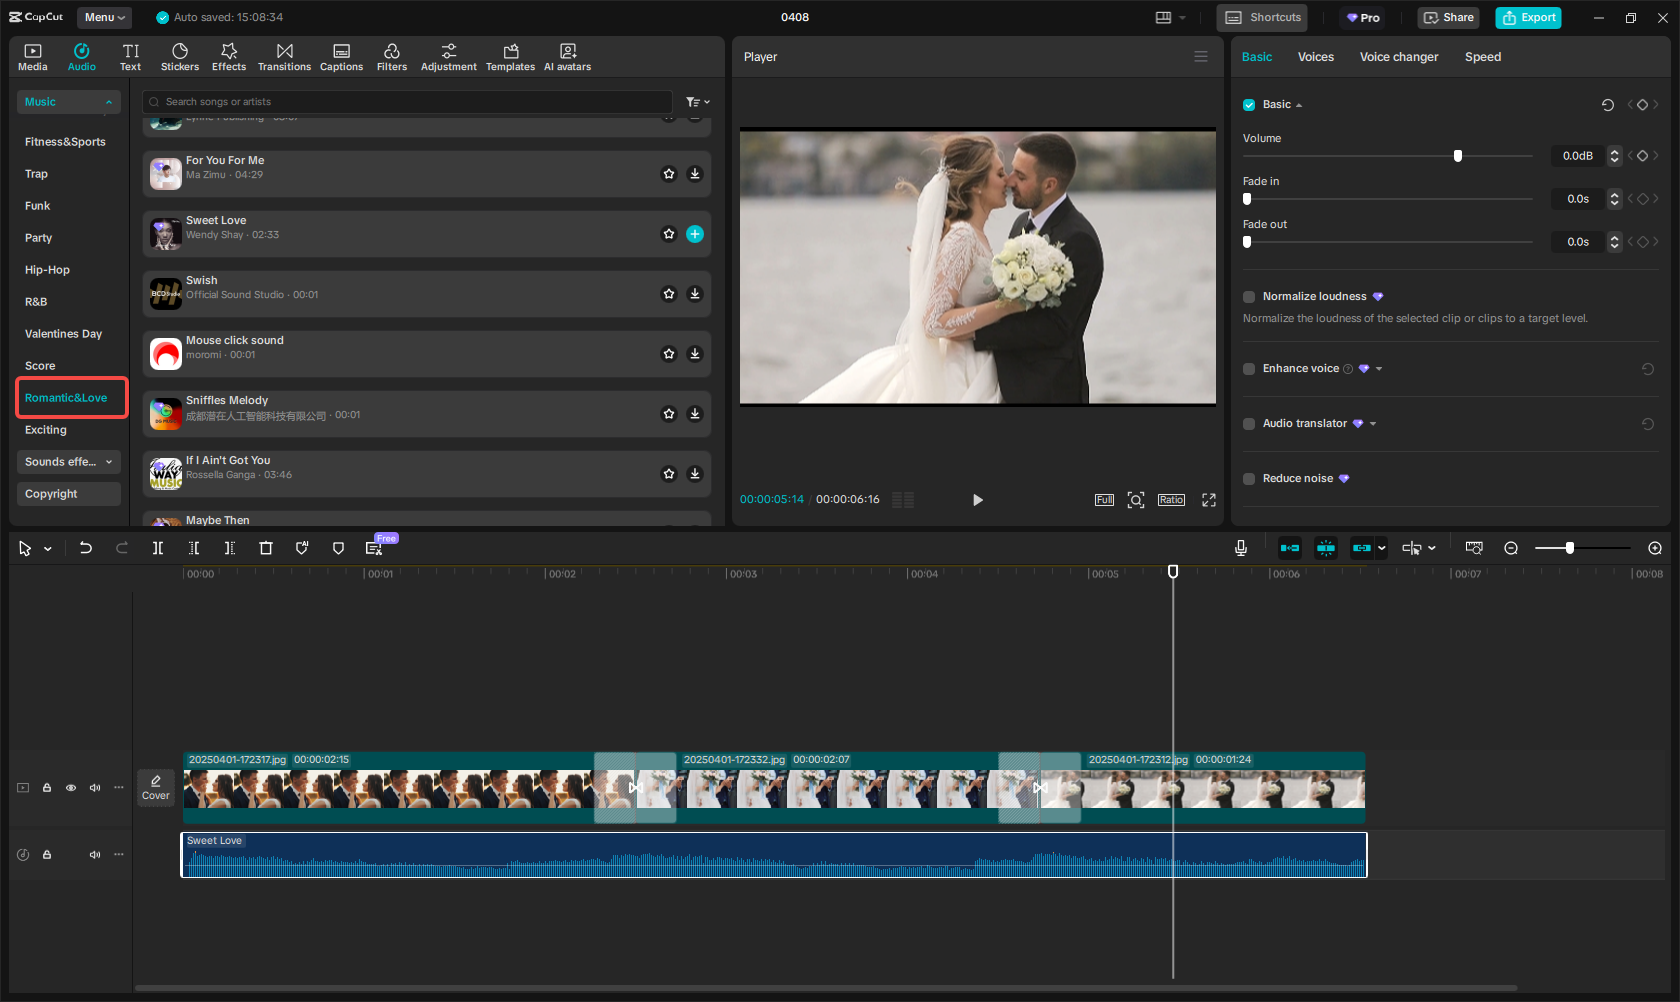1680x1002 pixels.
Task: Click the Export button
Action: point(1528,17)
